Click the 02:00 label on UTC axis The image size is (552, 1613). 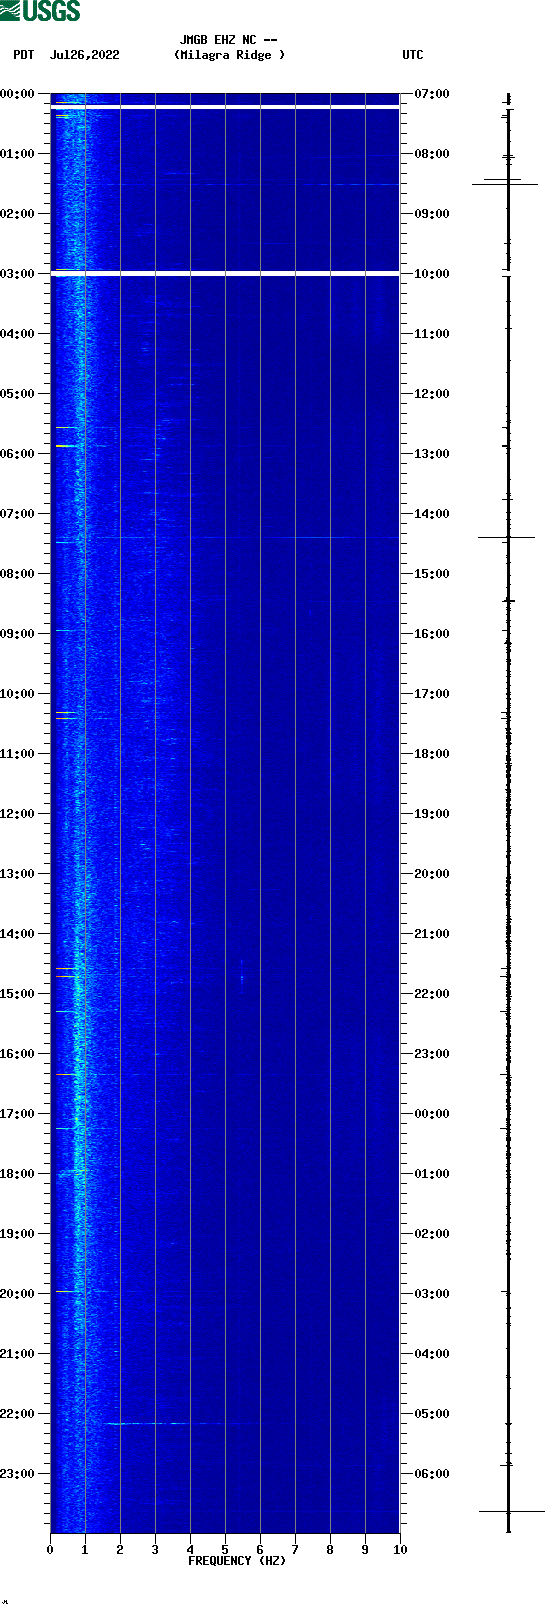pyautogui.click(x=431, y=1234)
